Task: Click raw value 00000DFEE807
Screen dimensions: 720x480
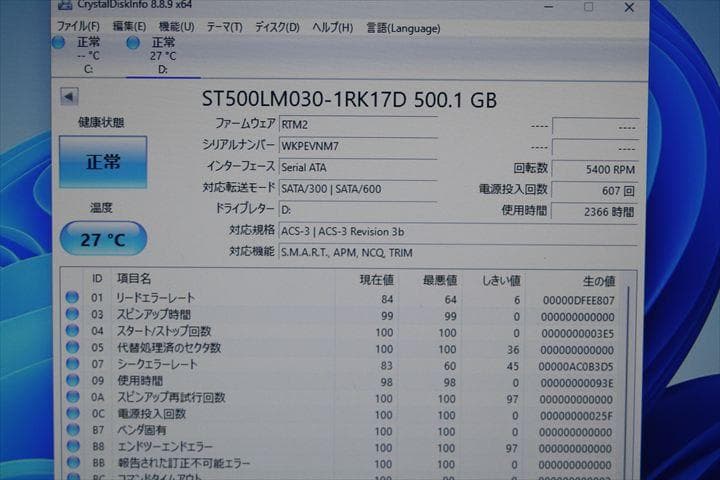Action: 579,300
